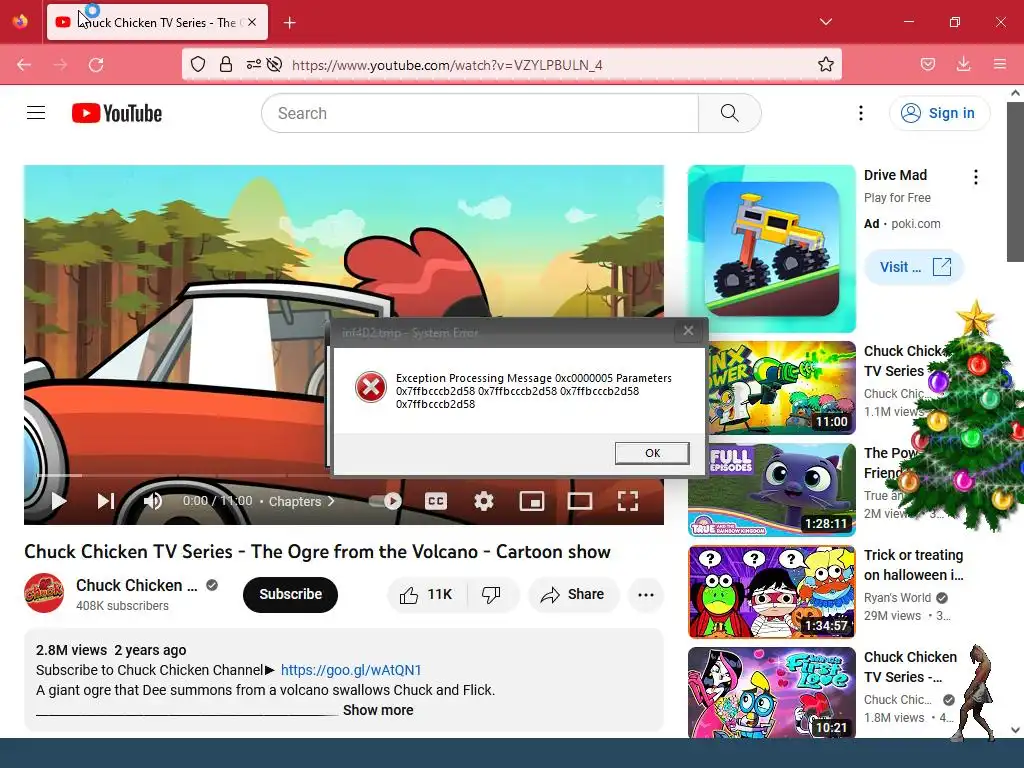Open the 10:21 First Love thumbnail
This screenshot has height=768, width=1024.
[771, 692]
